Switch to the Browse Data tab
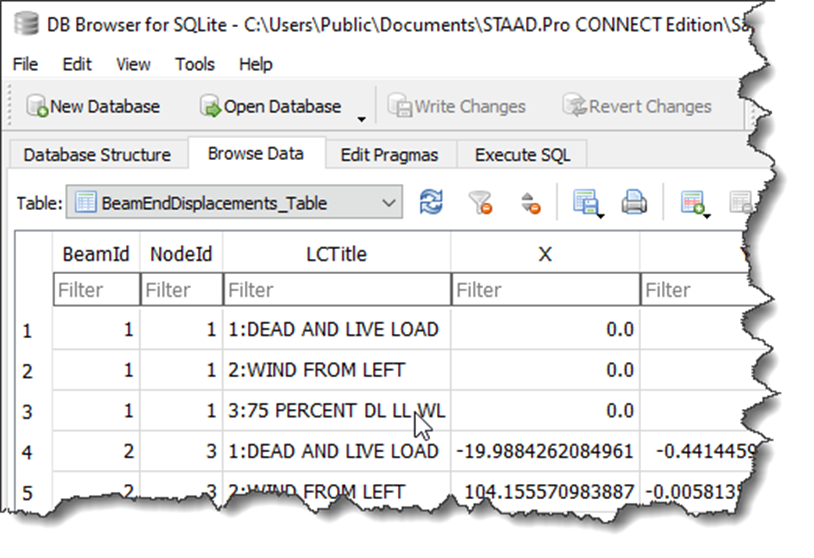 point(256,153)
